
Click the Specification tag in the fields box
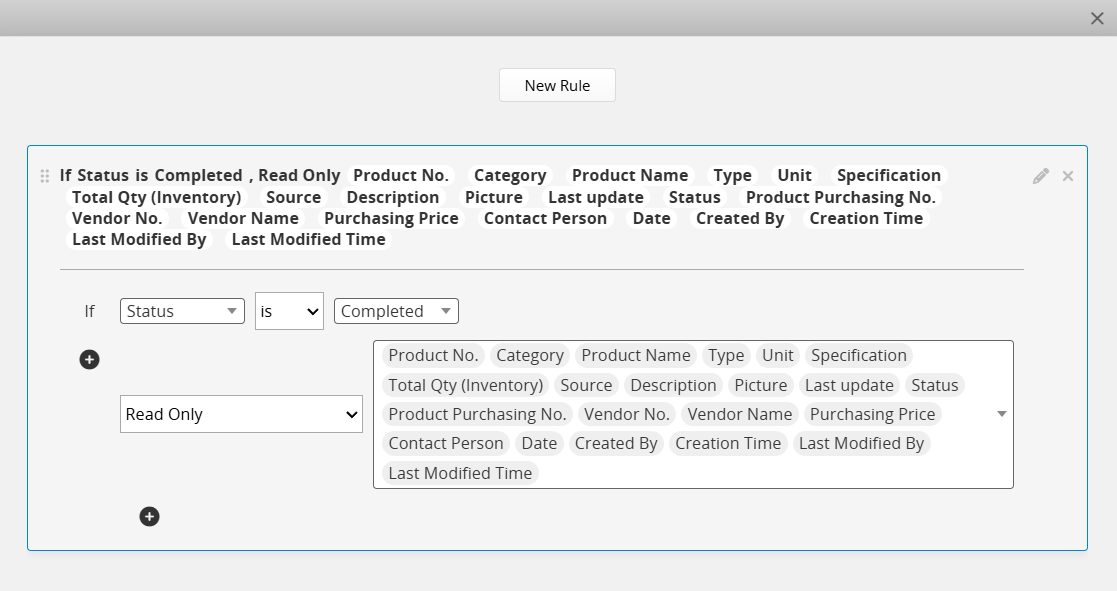click(858, 355)
